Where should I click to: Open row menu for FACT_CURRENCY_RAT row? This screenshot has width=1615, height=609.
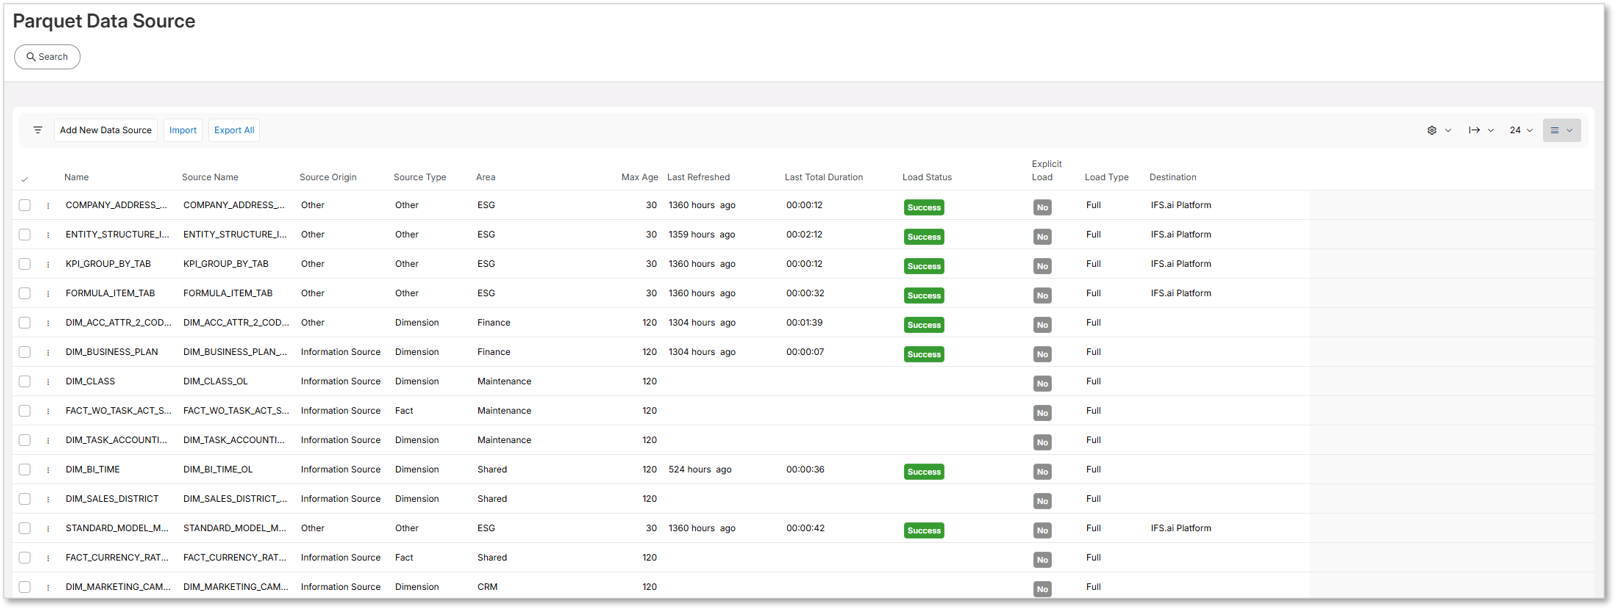click(x=48, y=558)
